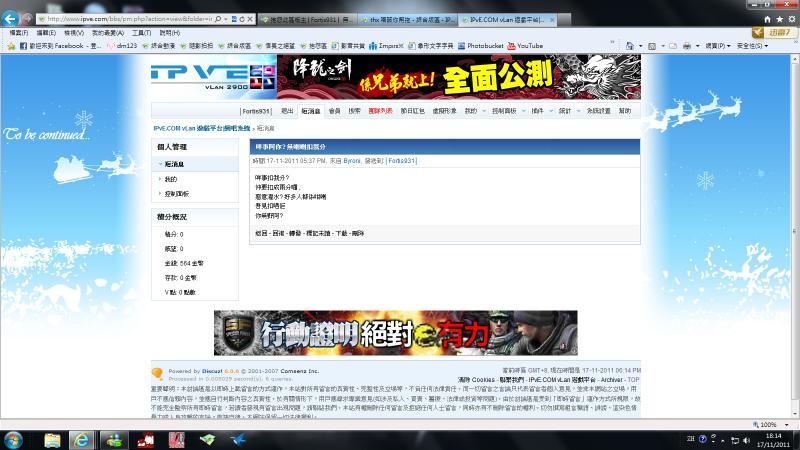
Task: Open the 安全性(S) dropdown
Action: 752,46
